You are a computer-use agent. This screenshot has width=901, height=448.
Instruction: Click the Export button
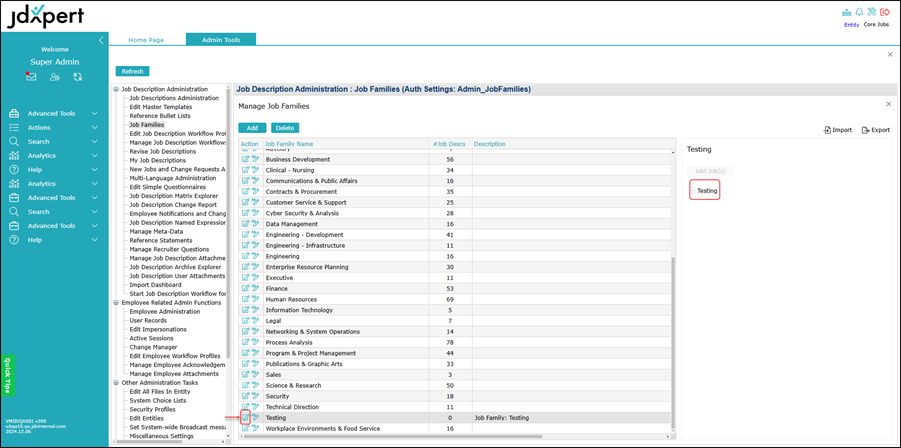click(875, 130)
